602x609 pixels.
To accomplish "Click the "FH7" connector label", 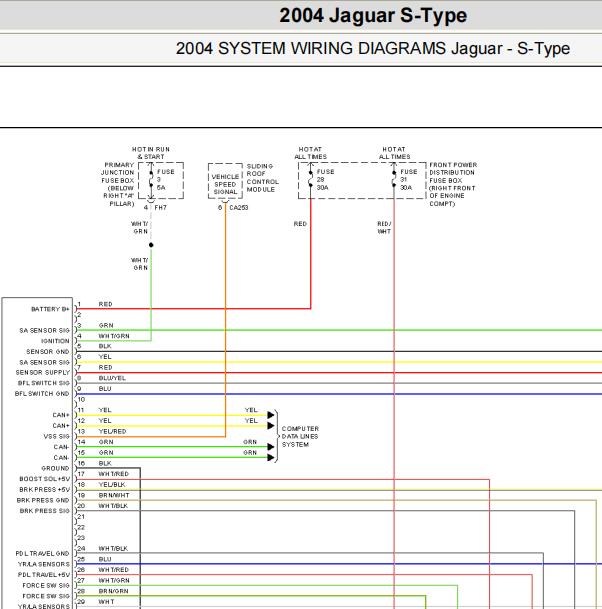I will tap(160, 207).
